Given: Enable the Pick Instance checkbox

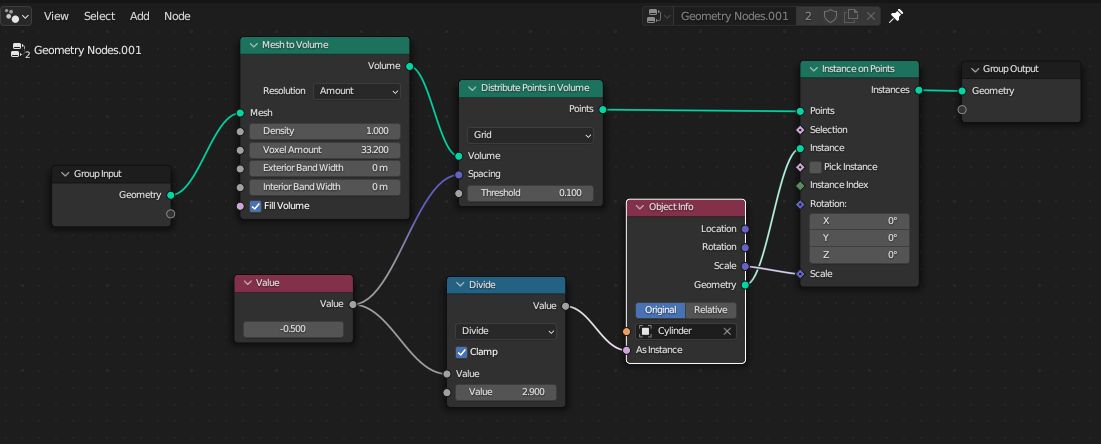Looking at the screenshot, I should (x=815, y=167).
